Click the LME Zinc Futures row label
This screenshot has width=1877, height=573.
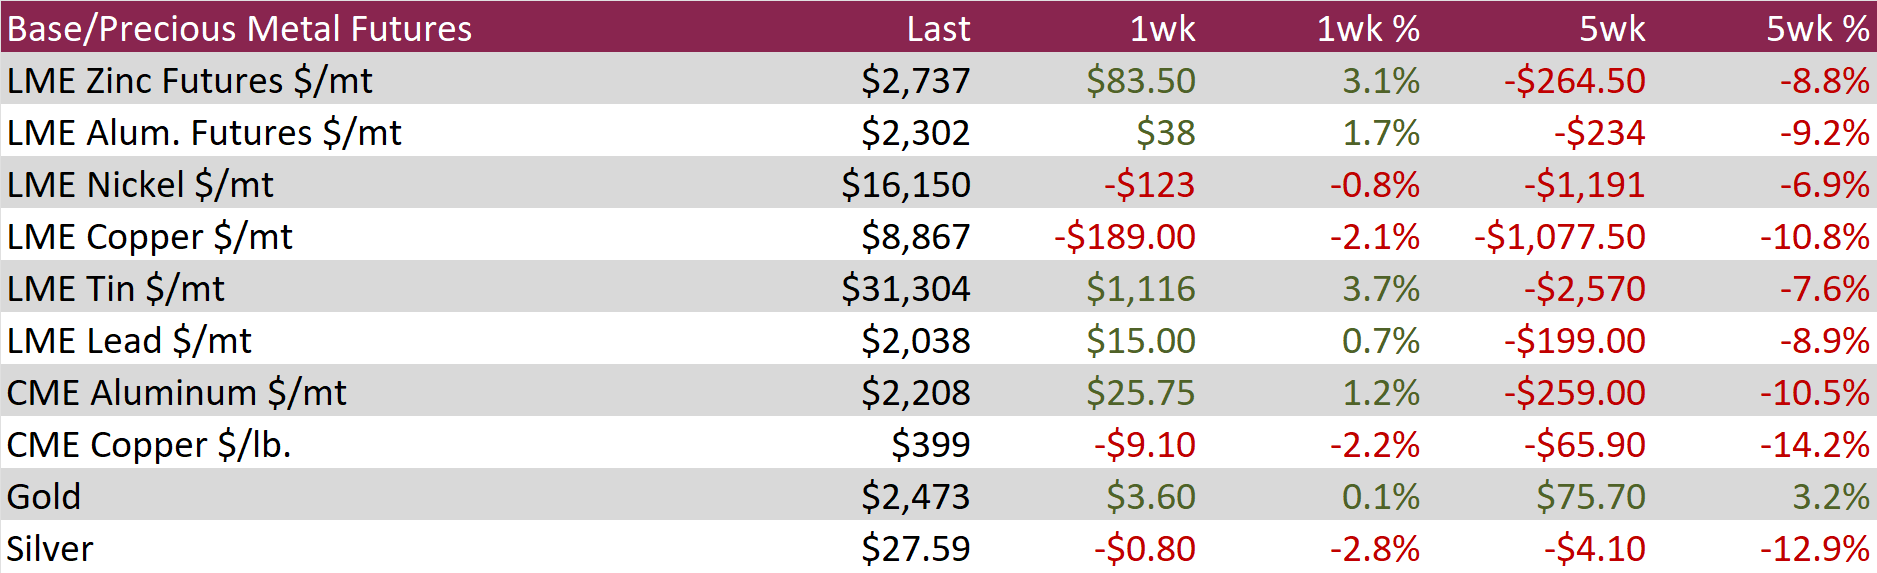pos(189,80)
